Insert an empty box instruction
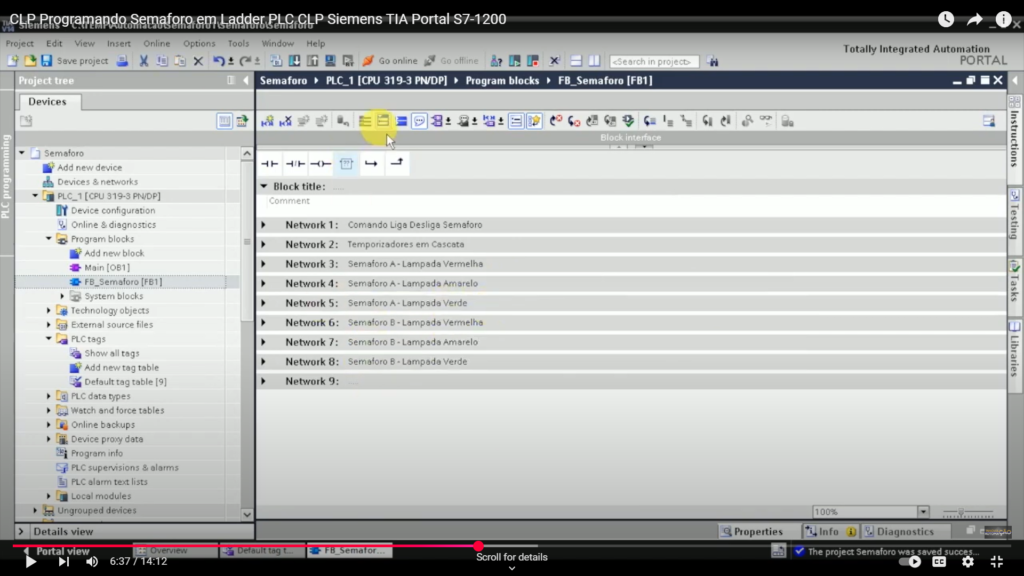The height and width of the screenshot is (576, 1024). coord(346,163)
